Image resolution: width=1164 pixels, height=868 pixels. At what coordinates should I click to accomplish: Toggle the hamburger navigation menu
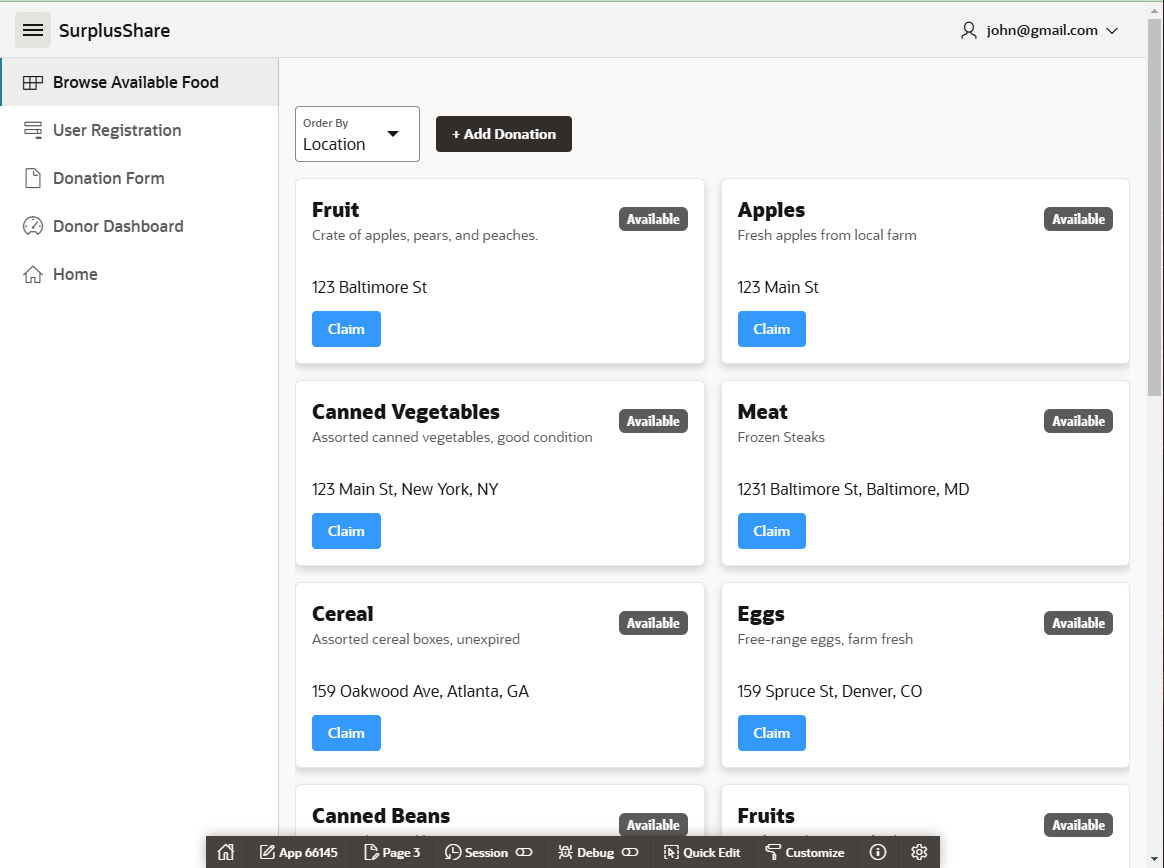pyautogui.click(x=33, y=30)
